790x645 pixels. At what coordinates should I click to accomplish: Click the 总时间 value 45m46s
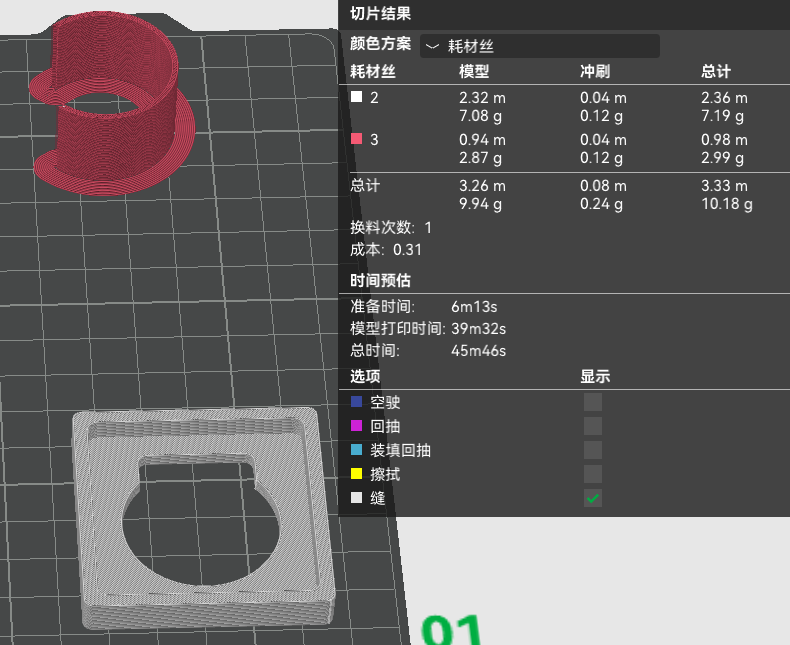[x=478, y=351]
